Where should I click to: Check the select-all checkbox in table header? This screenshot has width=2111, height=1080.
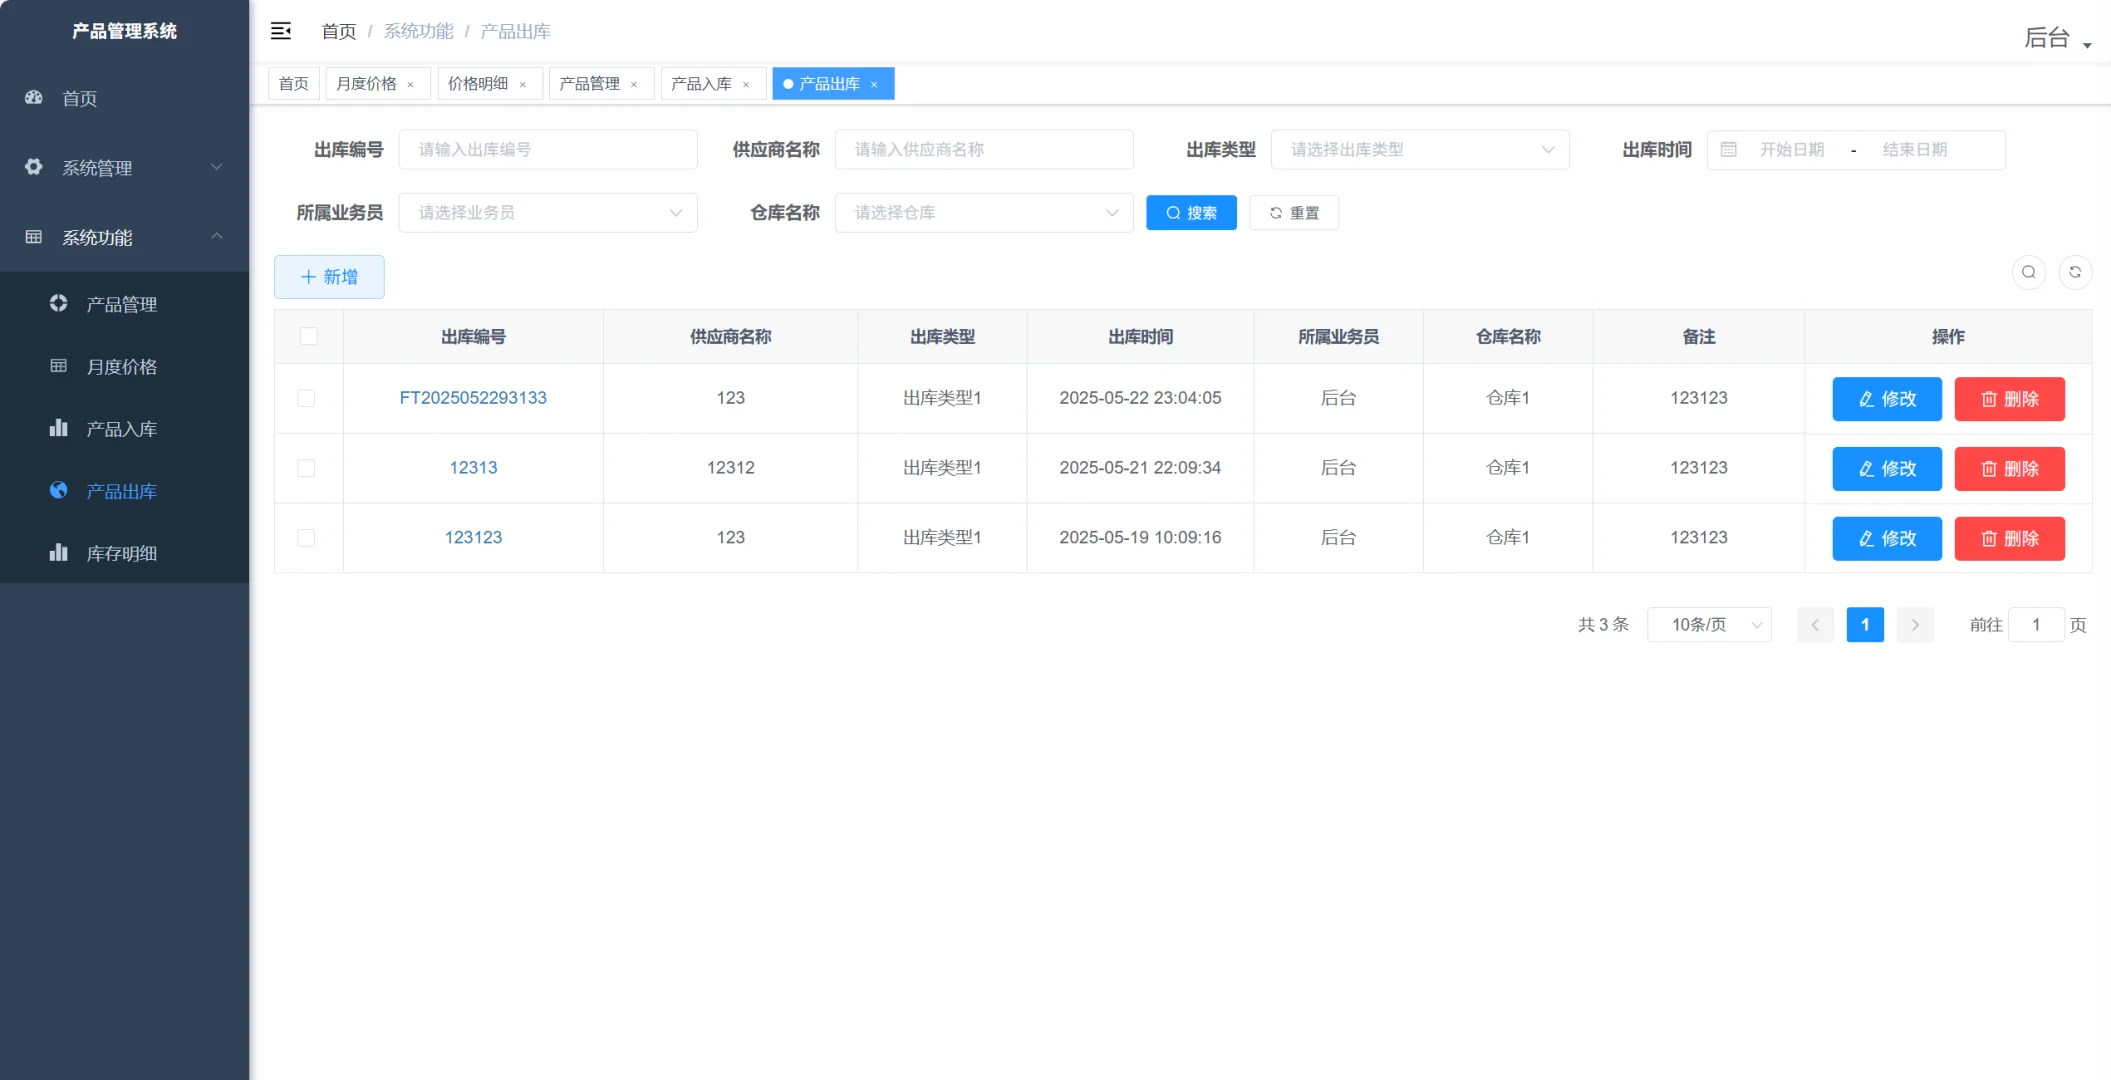308,337
